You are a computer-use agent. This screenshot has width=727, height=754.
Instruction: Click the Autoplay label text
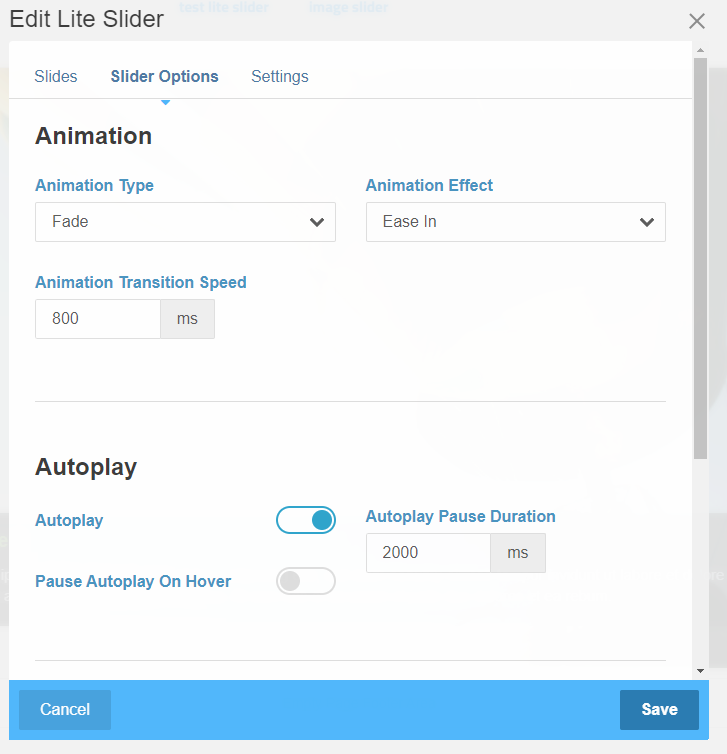point(69,520)
